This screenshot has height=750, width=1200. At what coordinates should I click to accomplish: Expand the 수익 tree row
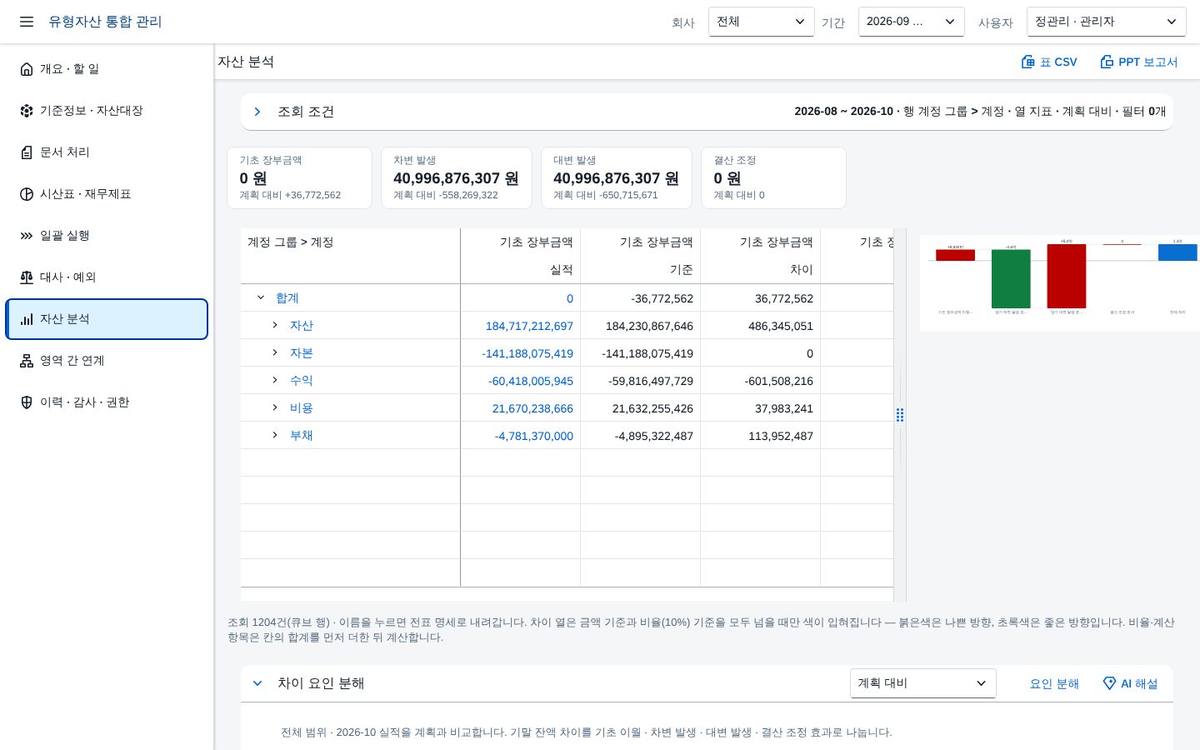[275, 380]
